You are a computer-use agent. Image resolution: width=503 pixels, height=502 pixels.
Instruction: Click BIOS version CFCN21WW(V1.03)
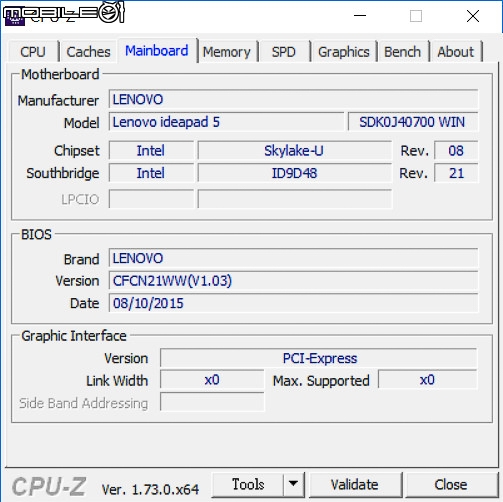[293, 281]
